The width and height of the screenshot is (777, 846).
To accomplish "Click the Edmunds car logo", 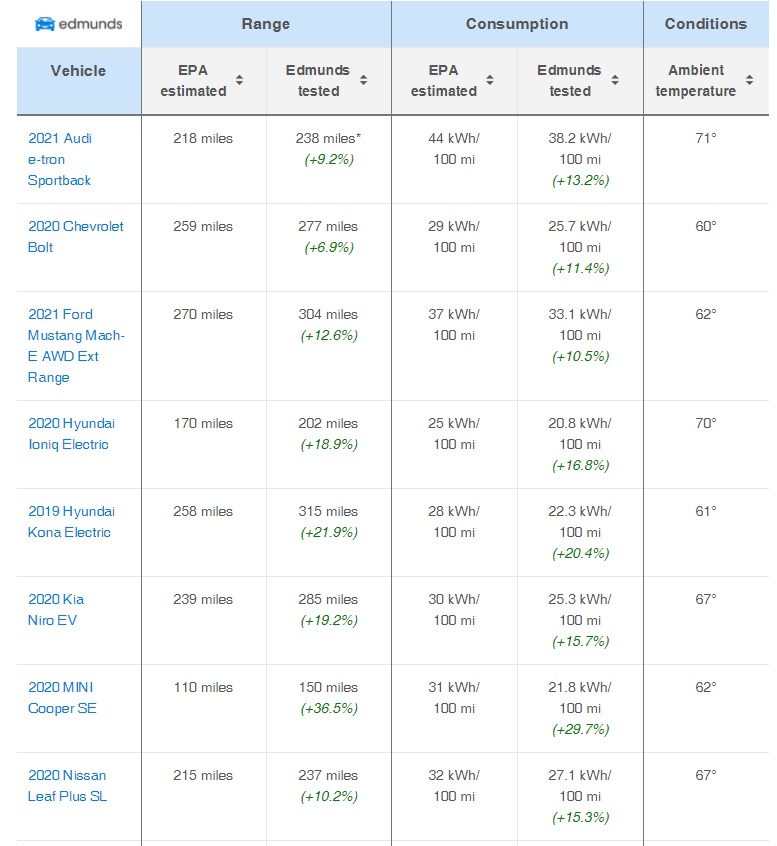I will (79, 24).
